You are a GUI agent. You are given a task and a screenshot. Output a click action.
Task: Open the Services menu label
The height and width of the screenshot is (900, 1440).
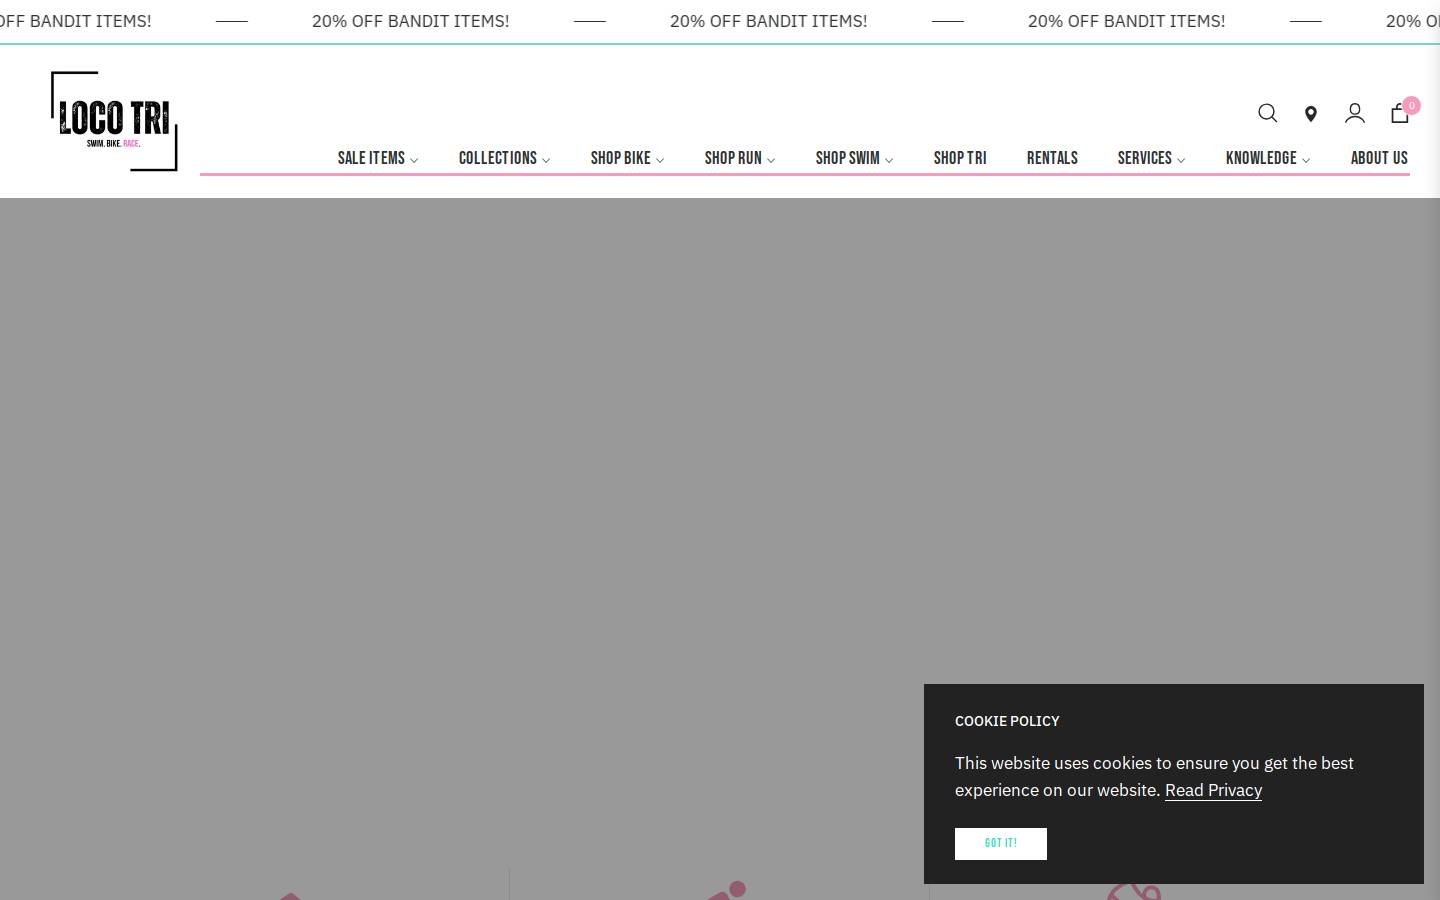(x=1144, y=158)
